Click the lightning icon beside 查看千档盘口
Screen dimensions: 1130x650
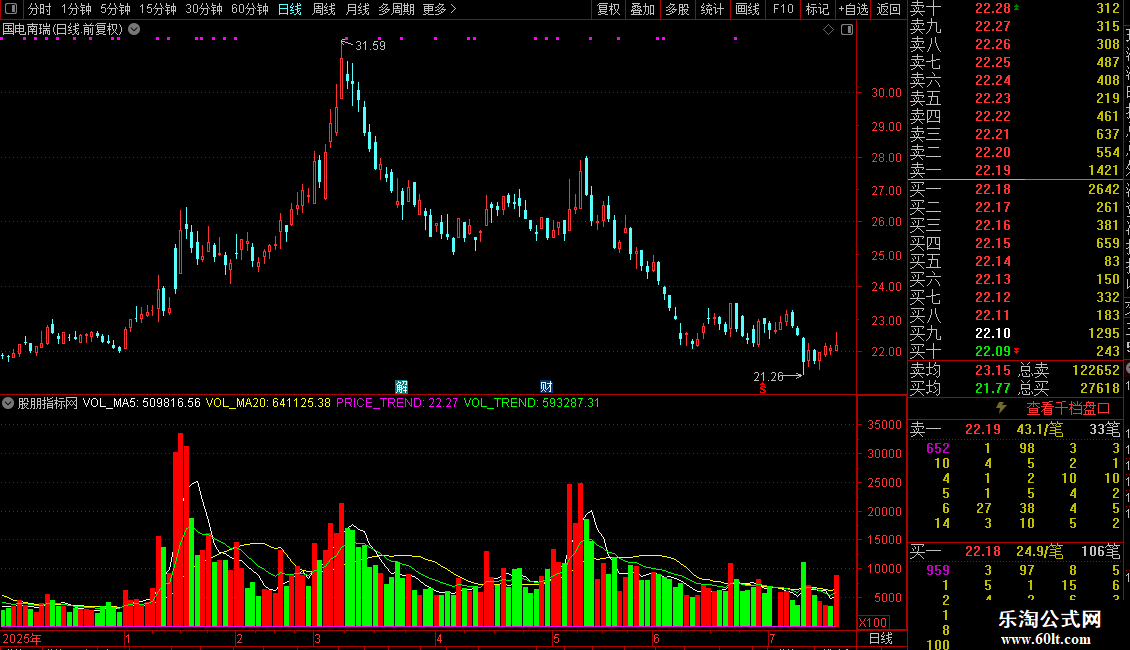click(x=1001, y=408)
